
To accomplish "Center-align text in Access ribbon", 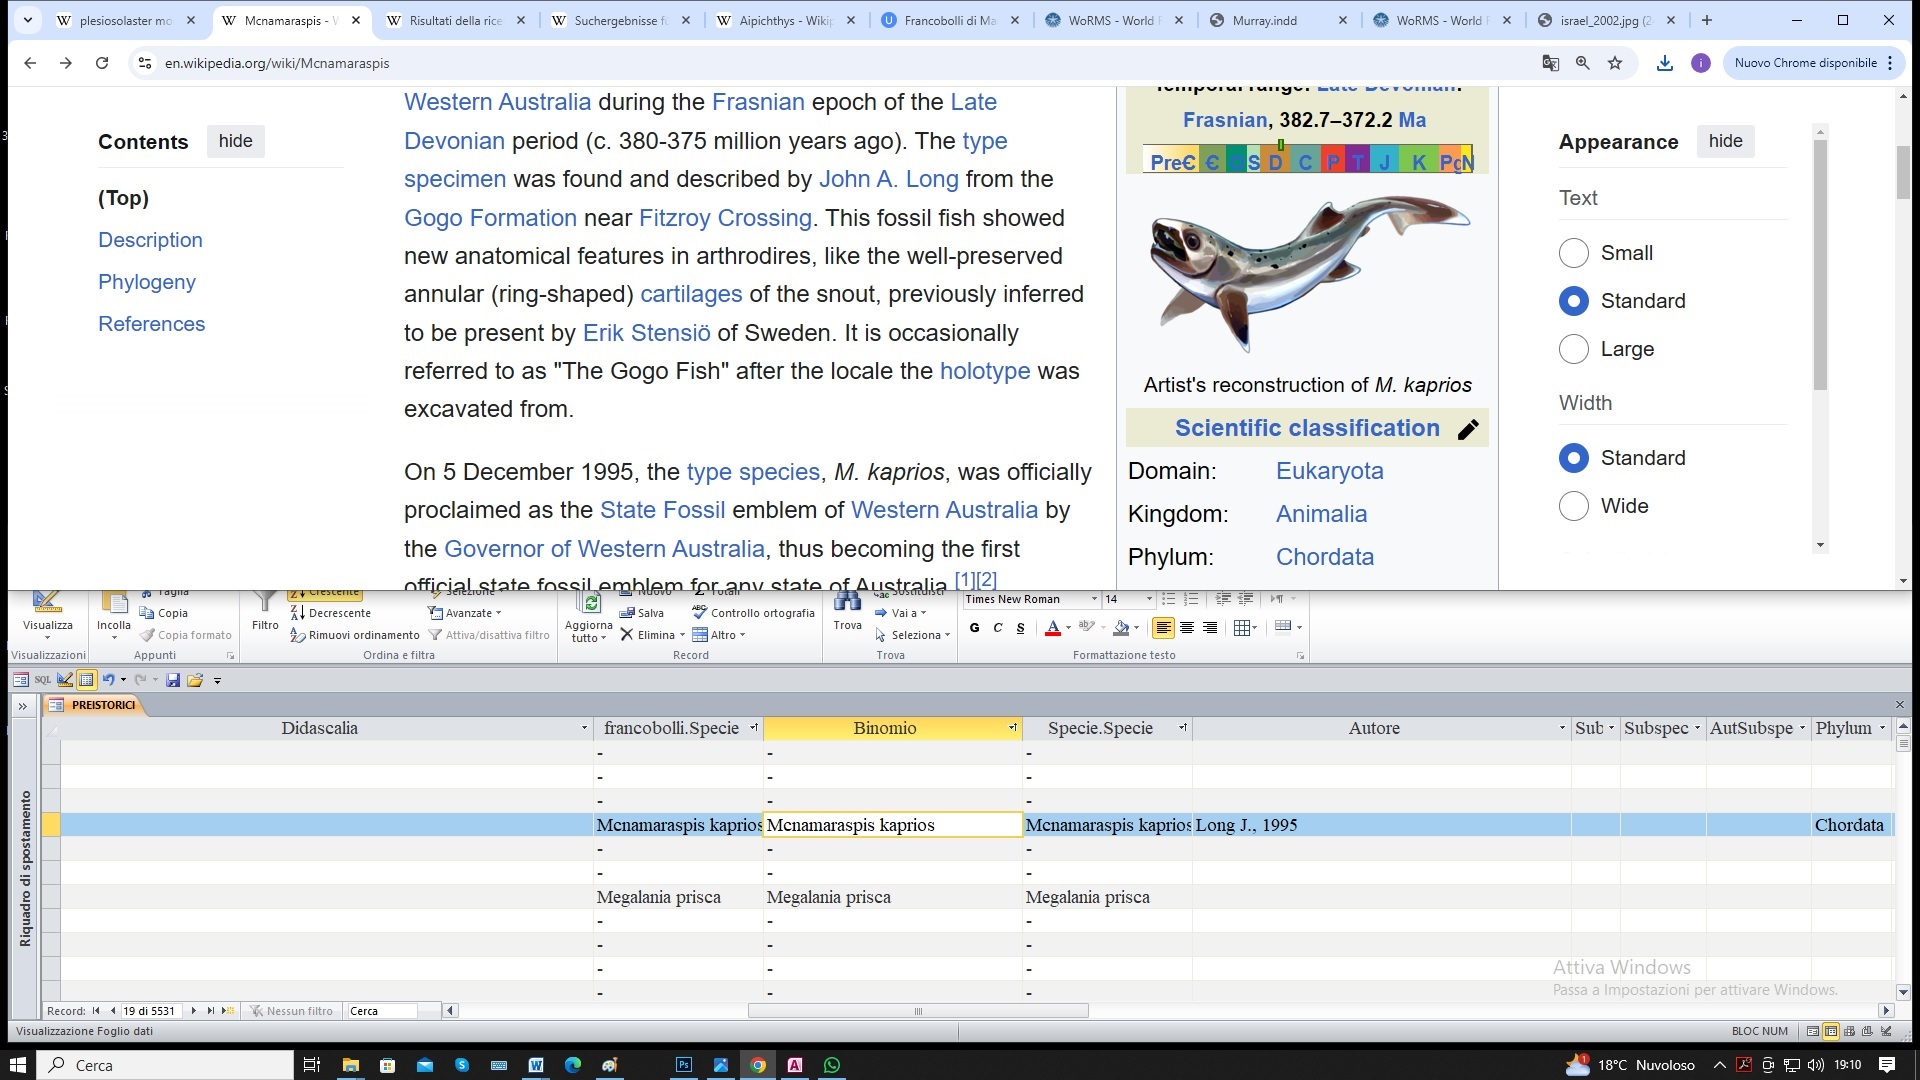I will pyautogui.click(x=1187, y=628).
